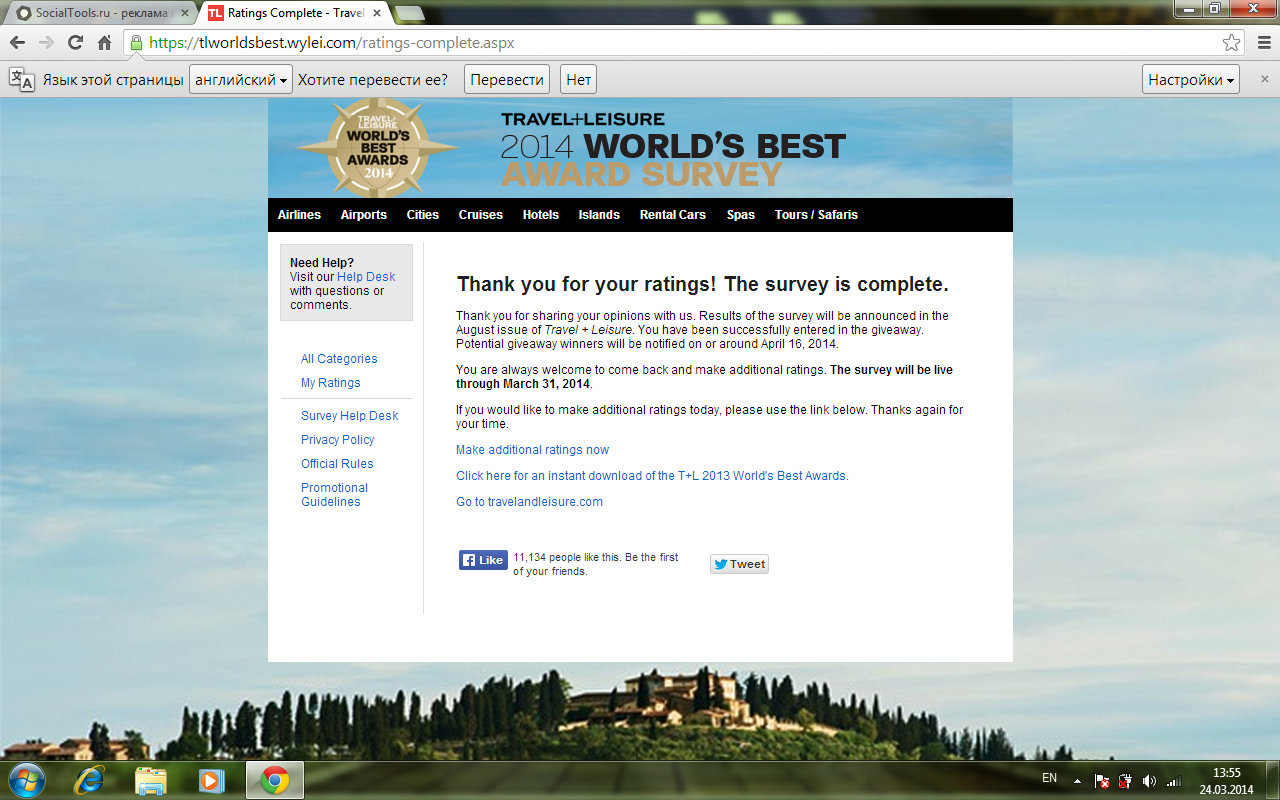This screenshot has width=1280, height=800.
Task: Open Windows Explorer from the taskbar
Action: pyautogui.click(x=150, y=780)
